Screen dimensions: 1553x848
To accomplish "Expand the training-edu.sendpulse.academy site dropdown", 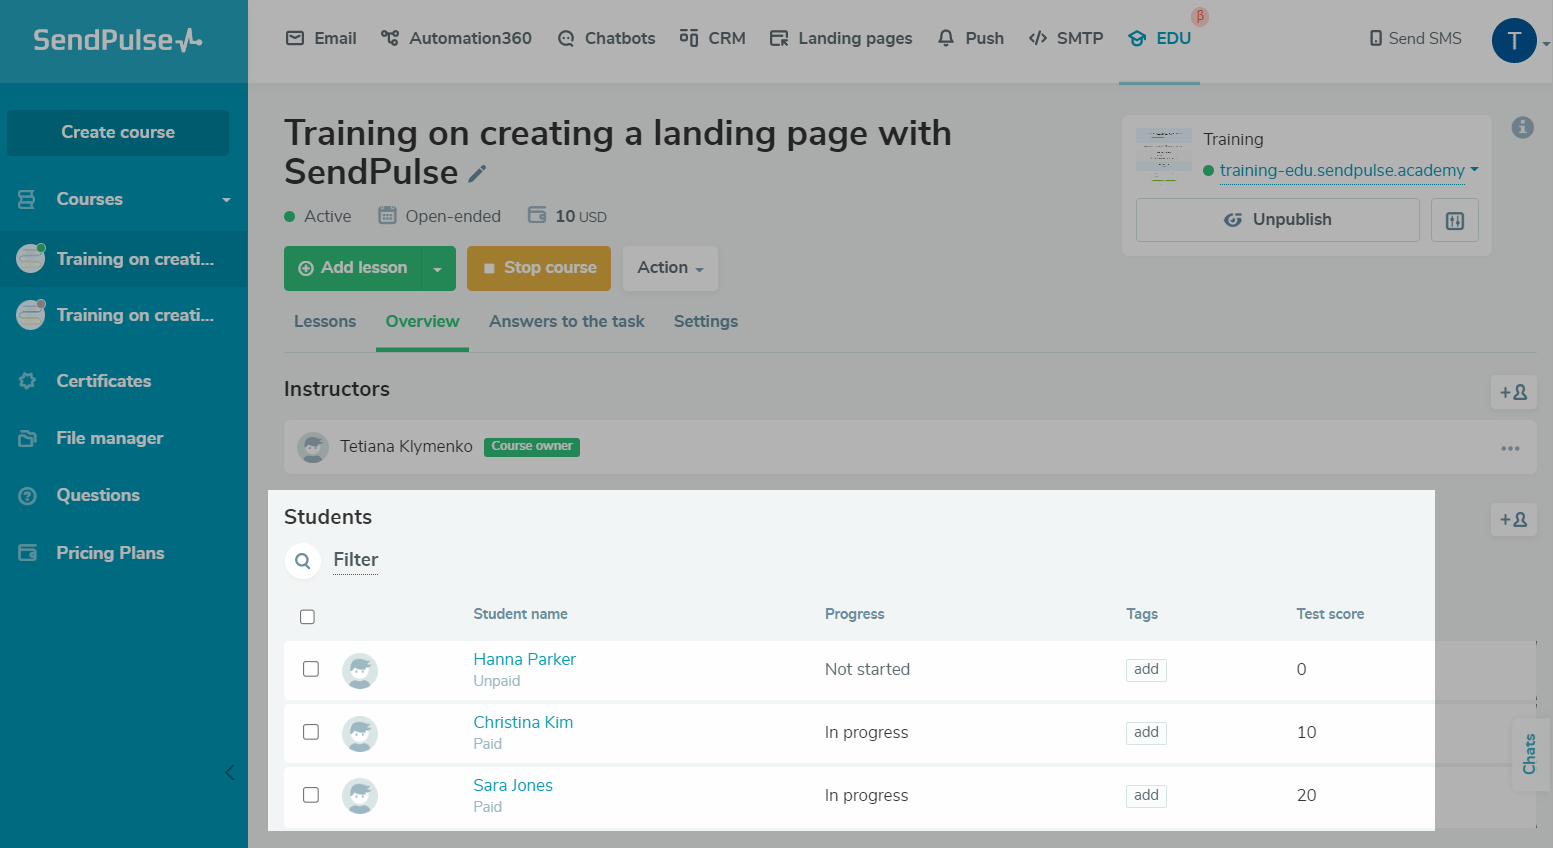I will (x=1474, y=170).
